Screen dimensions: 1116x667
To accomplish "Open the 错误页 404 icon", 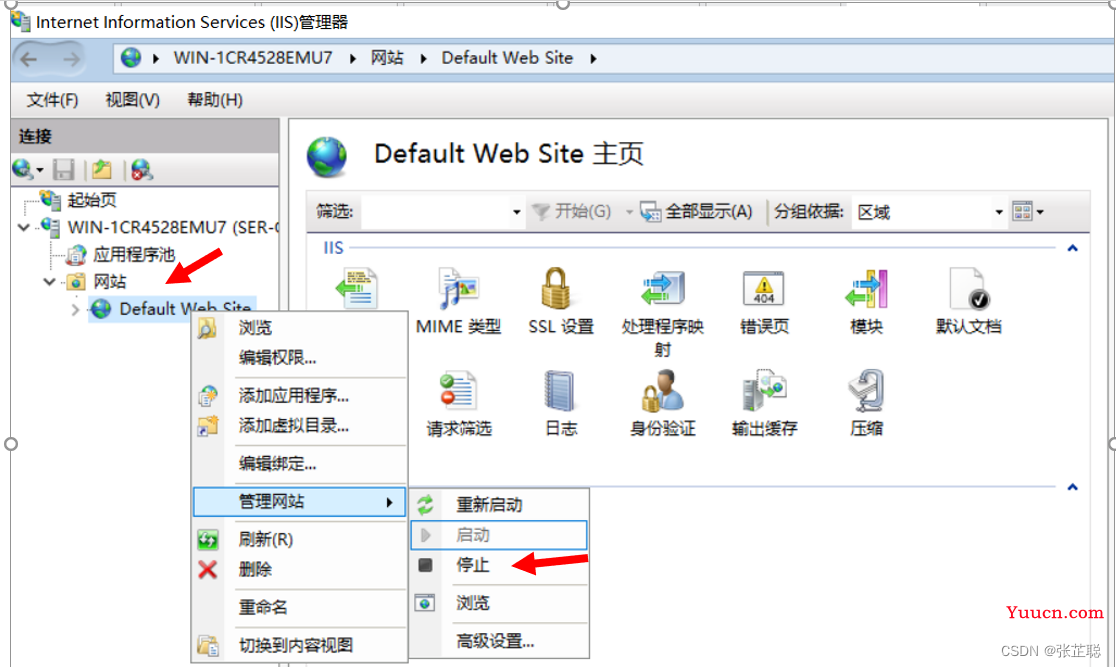I will point(764,288).
